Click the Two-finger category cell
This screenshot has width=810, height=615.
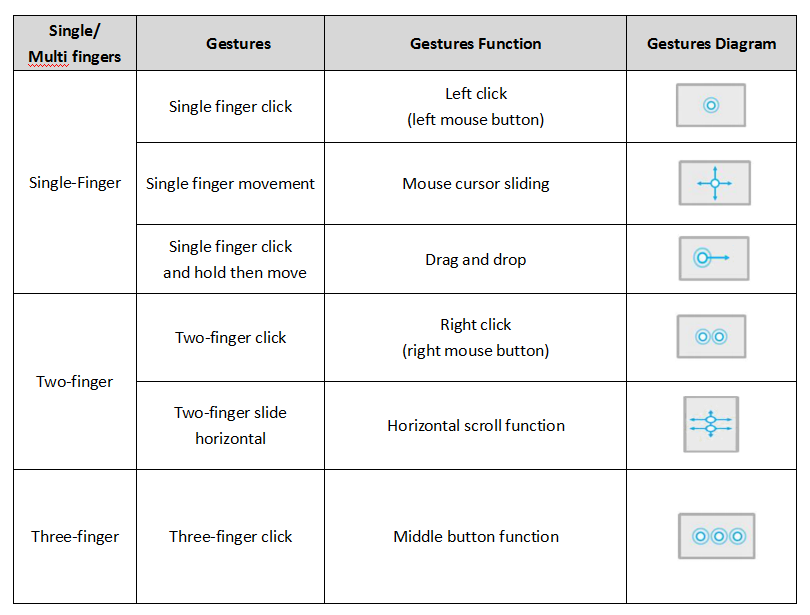[75, 382]
